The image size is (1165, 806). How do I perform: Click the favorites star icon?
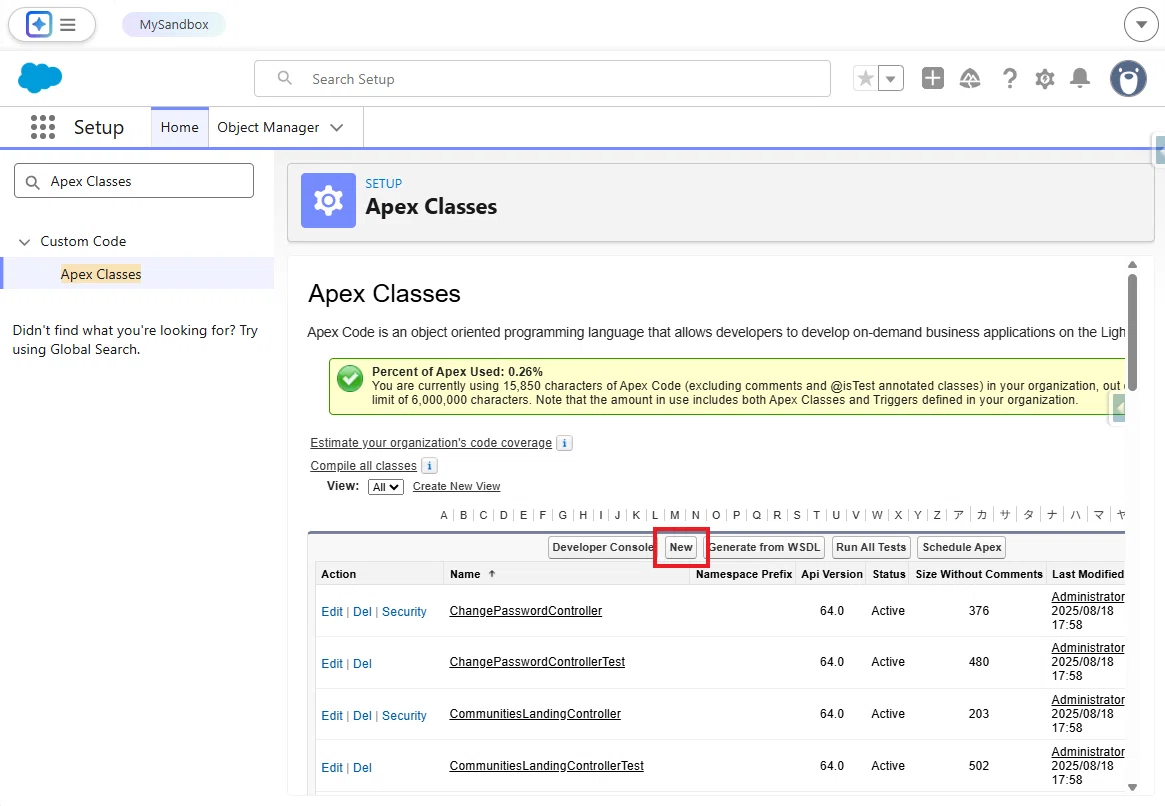point(866,78)
